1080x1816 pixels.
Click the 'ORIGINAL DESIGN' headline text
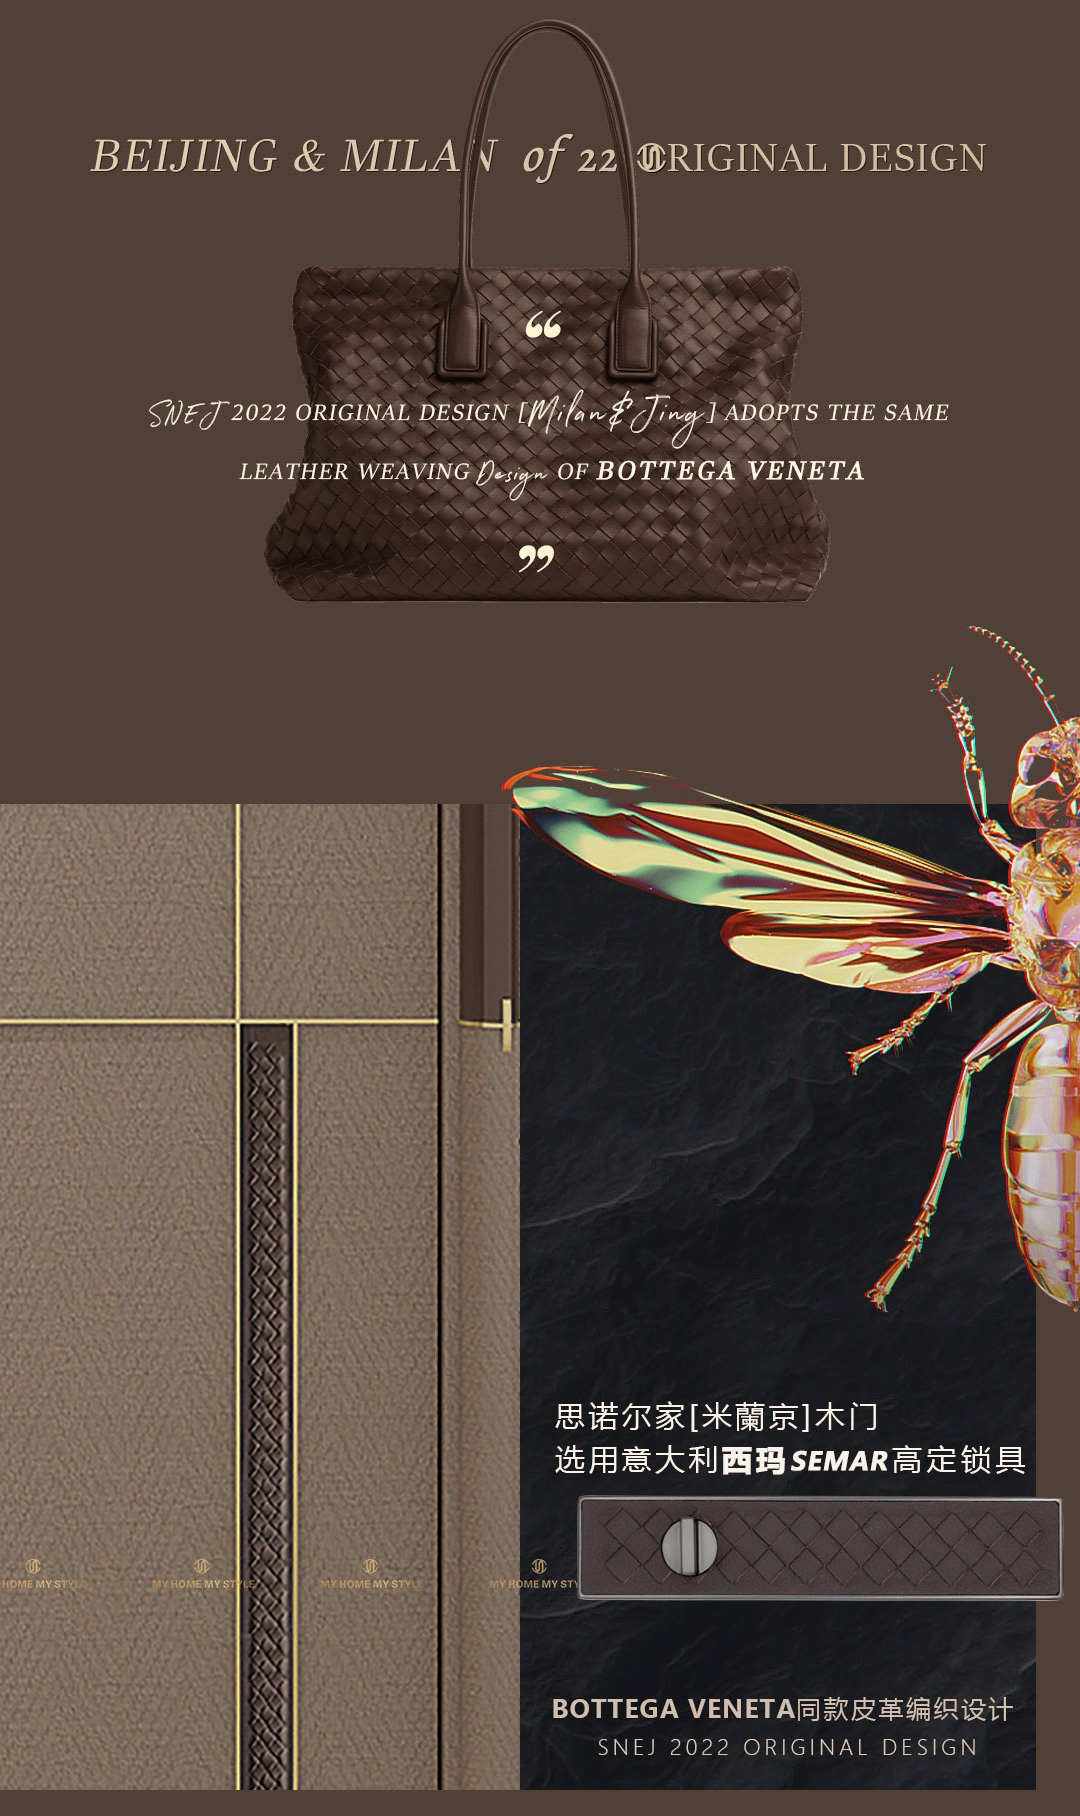click(x=812, y=158)
